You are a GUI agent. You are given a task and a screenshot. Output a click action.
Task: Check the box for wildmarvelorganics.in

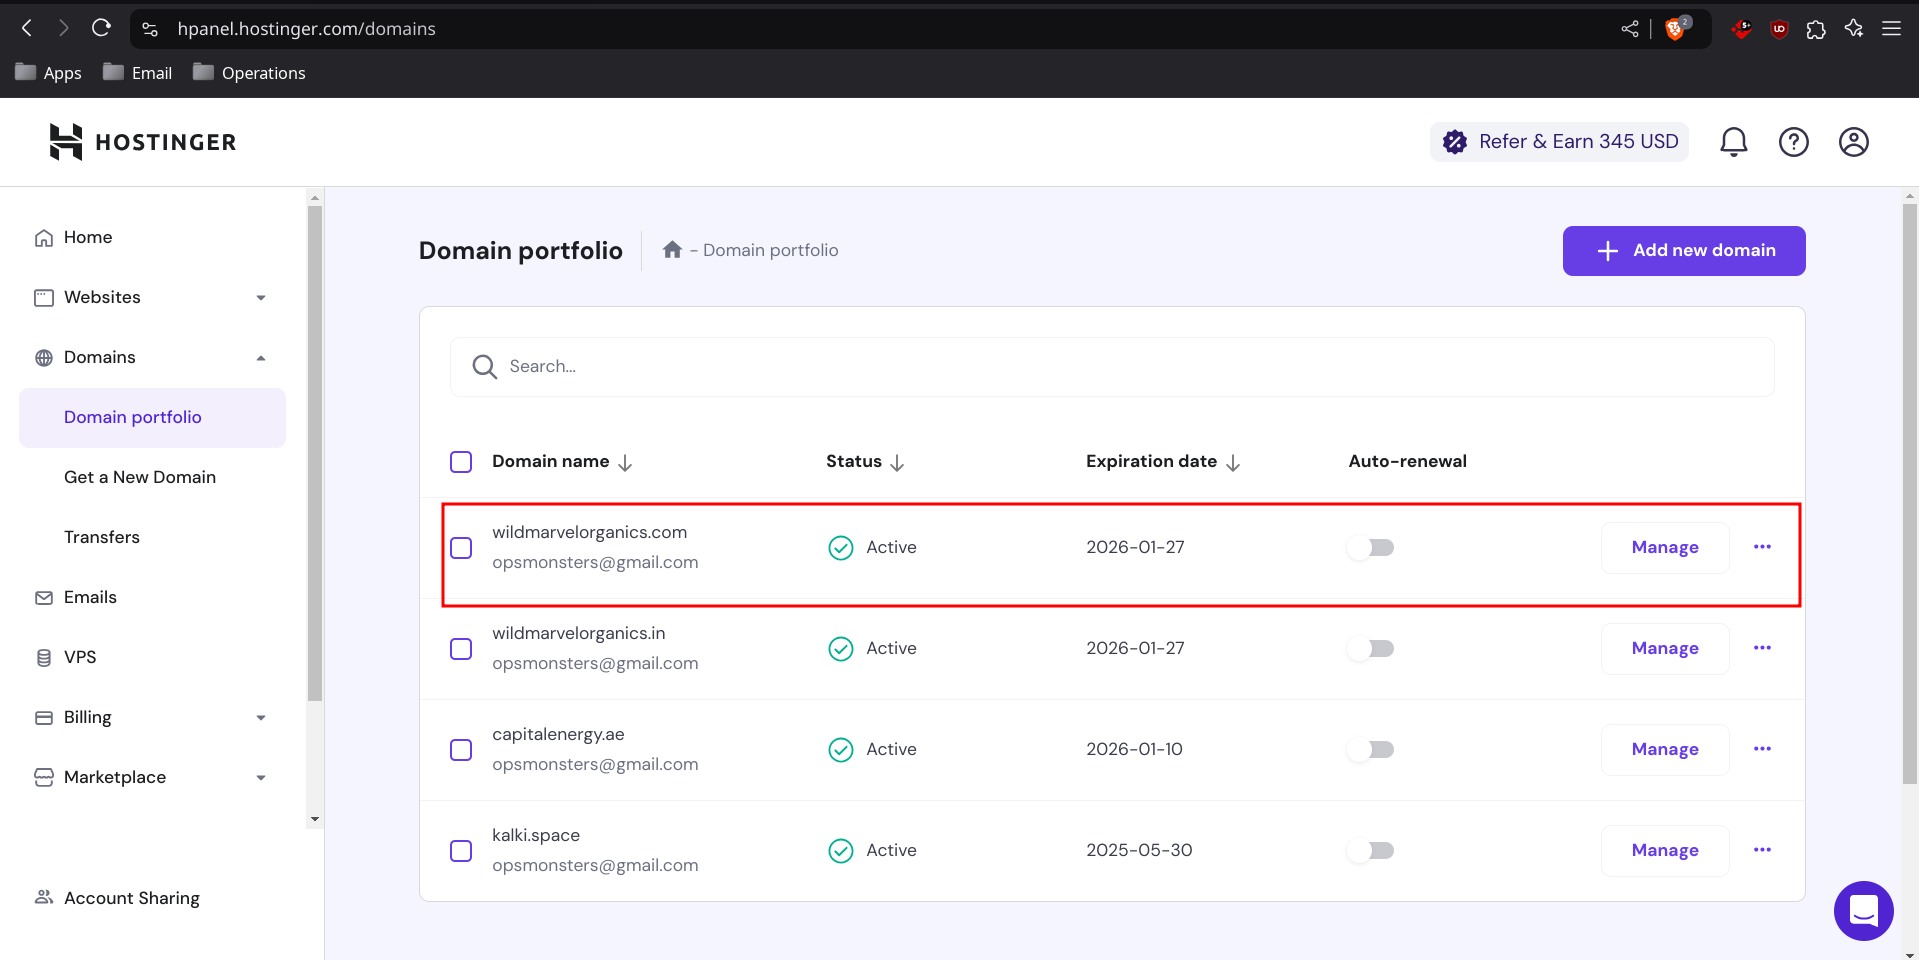[x=461, y=649]
